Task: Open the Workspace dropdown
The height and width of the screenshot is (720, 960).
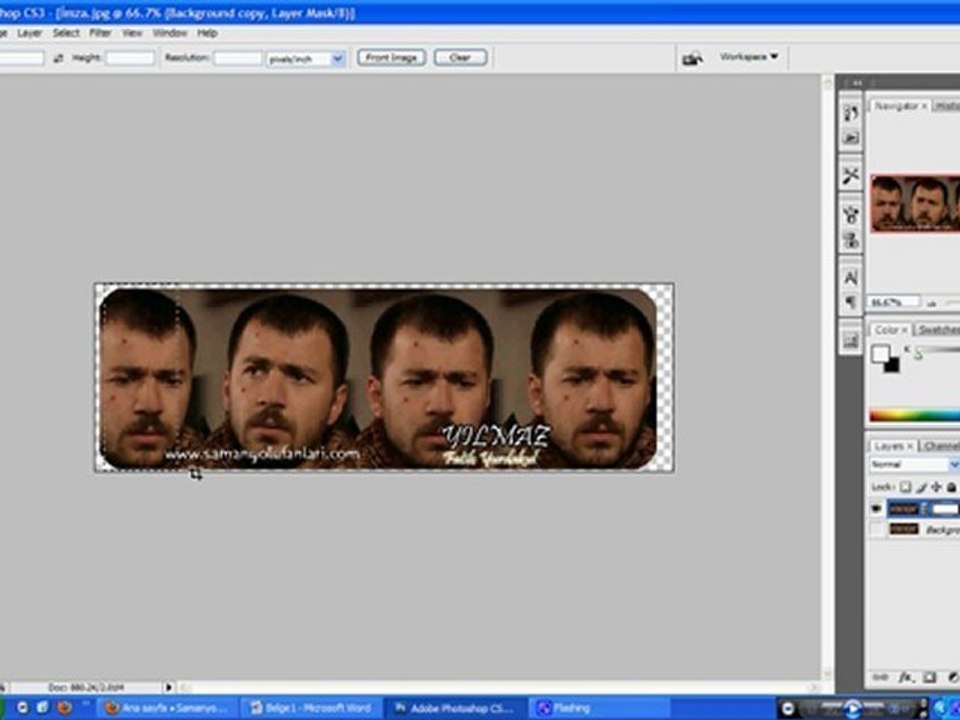Action: point(748,57)
